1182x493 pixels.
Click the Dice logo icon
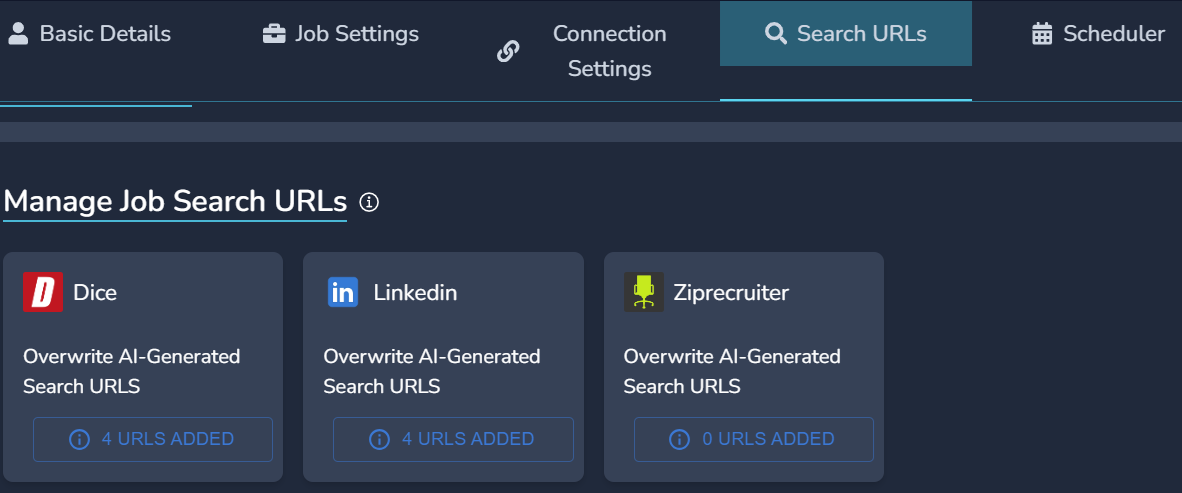43,292
